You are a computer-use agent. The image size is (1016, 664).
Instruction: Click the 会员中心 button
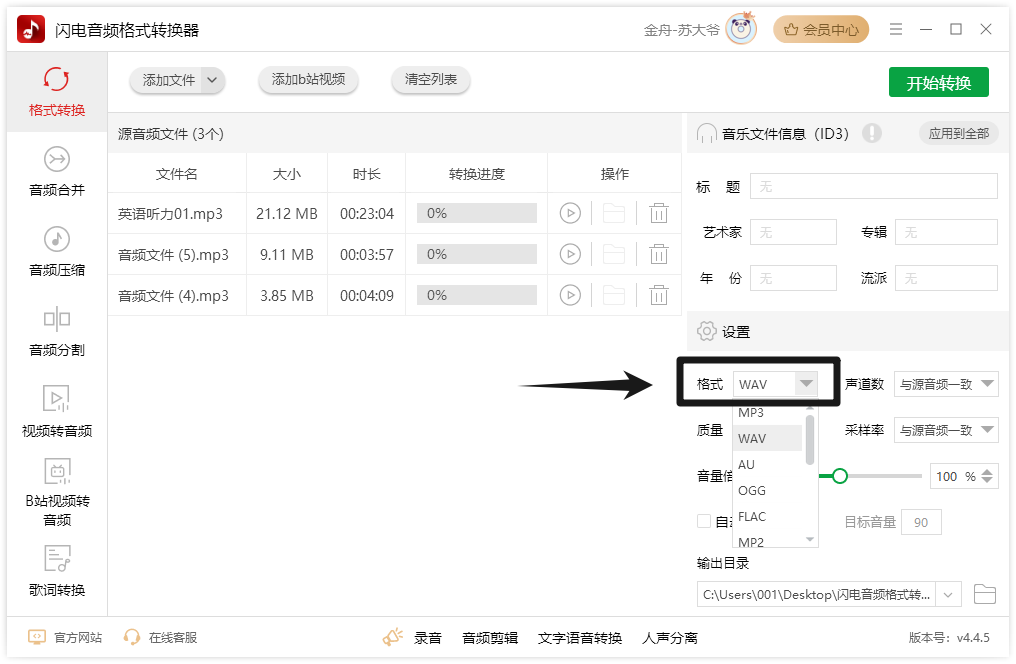click(821, 29)
